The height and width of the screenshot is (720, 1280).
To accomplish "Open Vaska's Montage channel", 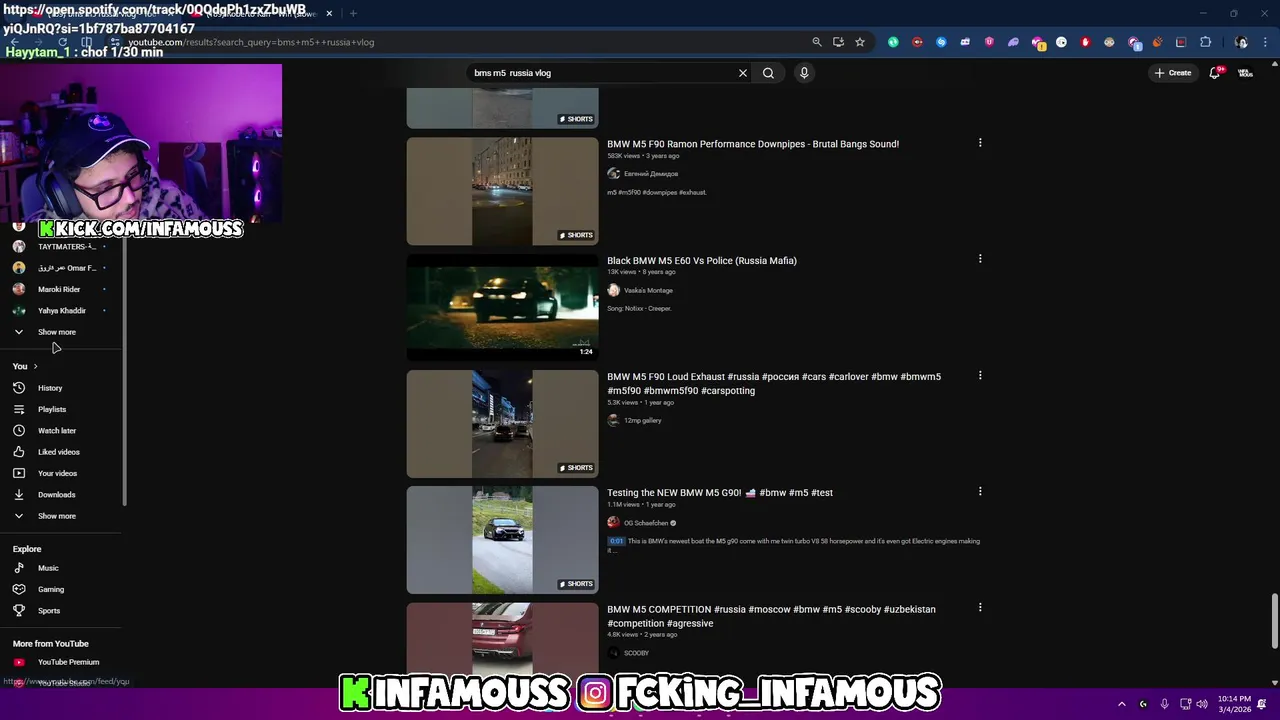I will coord(648,290).
